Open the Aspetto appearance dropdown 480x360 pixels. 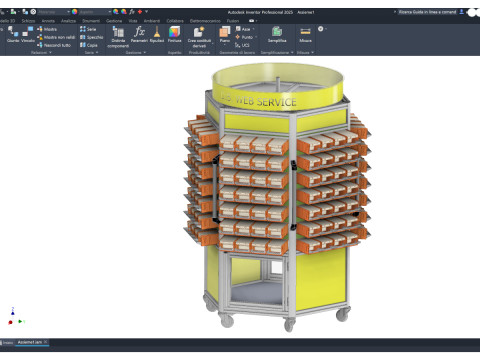(x=95, y=12)
